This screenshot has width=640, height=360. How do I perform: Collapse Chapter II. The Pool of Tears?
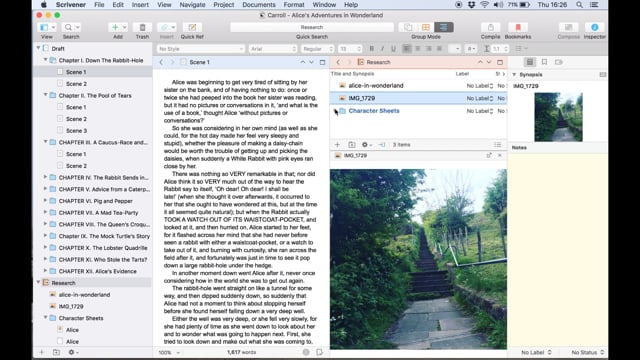[45, 95]
